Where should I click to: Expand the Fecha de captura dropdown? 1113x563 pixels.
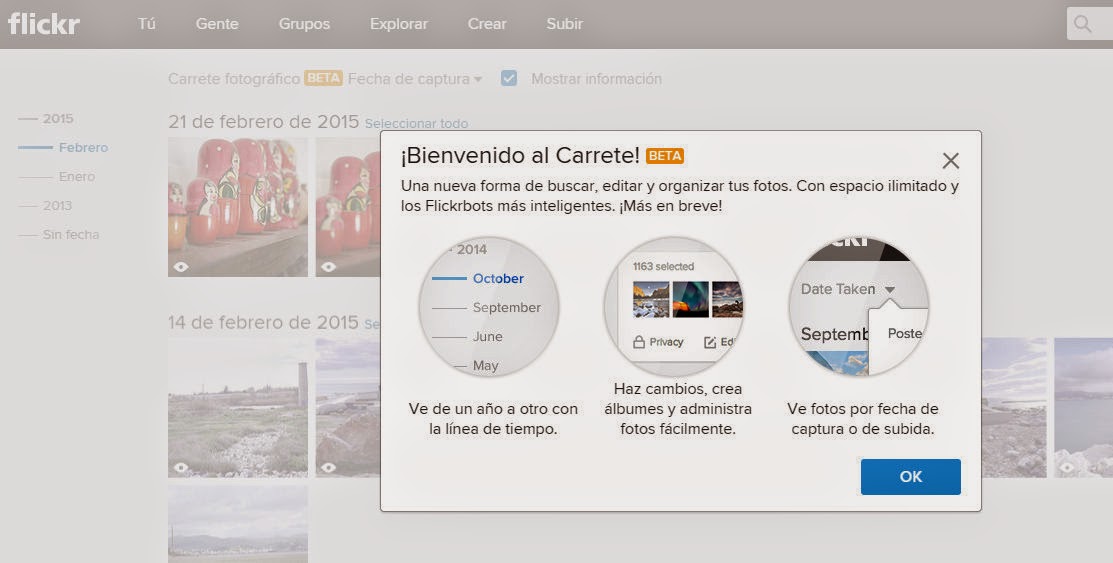(x=415, y=79)
